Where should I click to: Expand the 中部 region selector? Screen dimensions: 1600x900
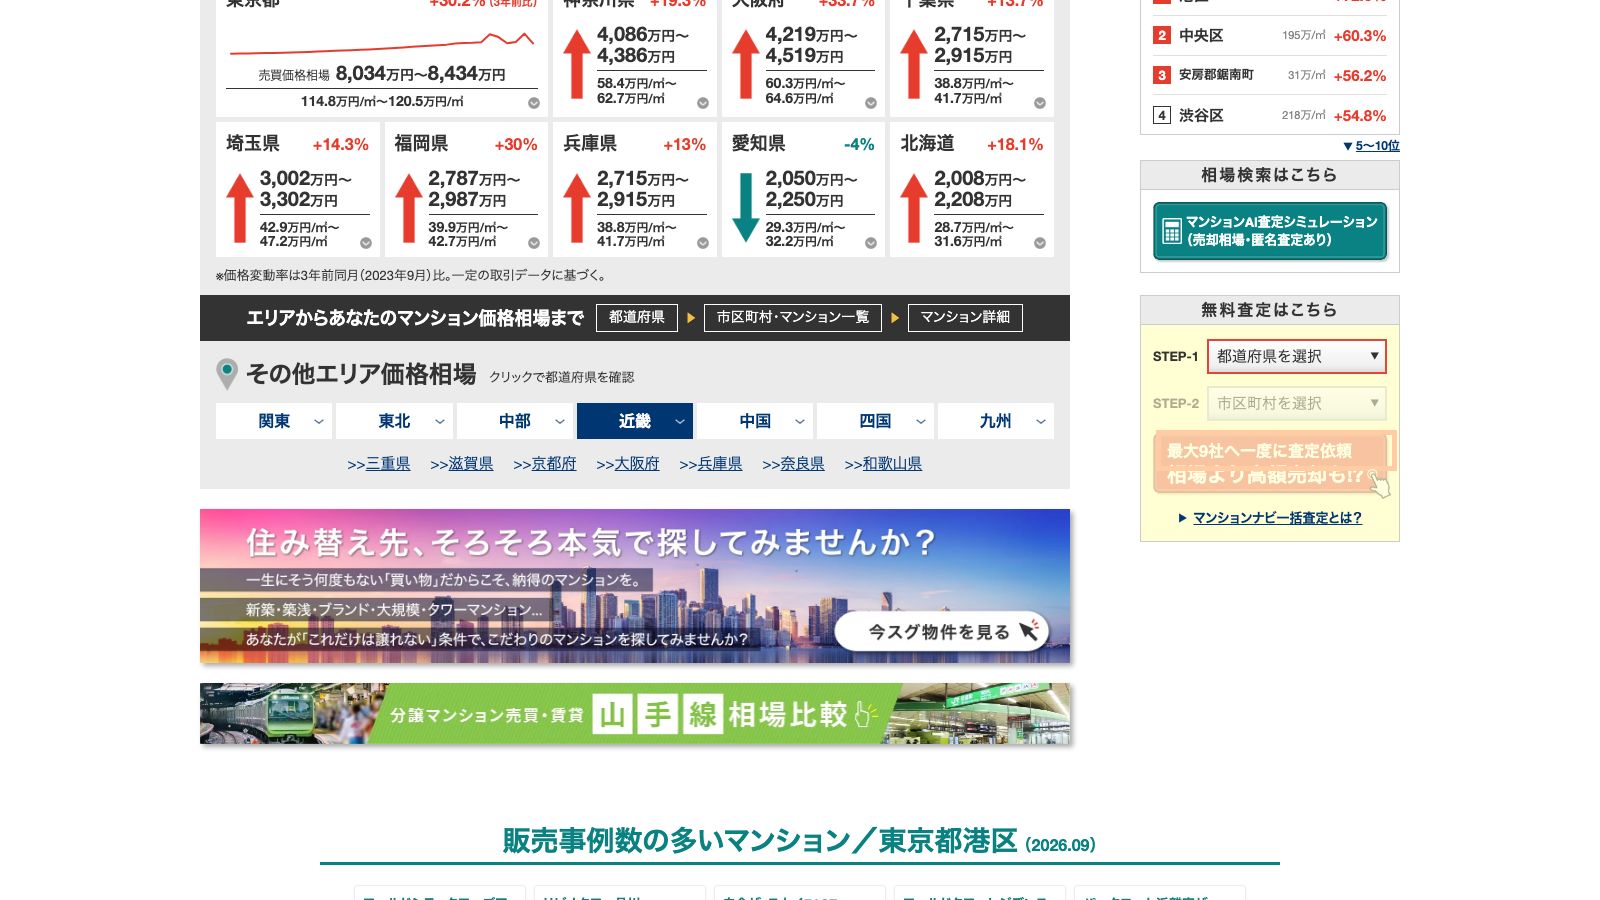pyautogui.click(x=515, y=421)
